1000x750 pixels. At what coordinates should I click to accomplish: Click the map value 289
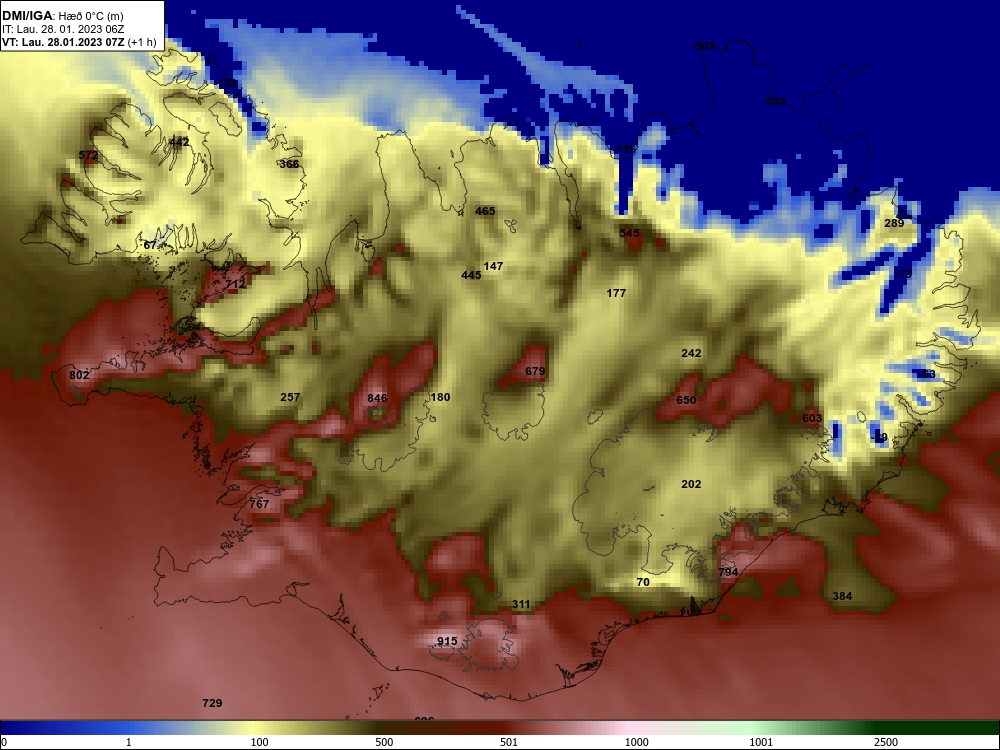[894, 223]
